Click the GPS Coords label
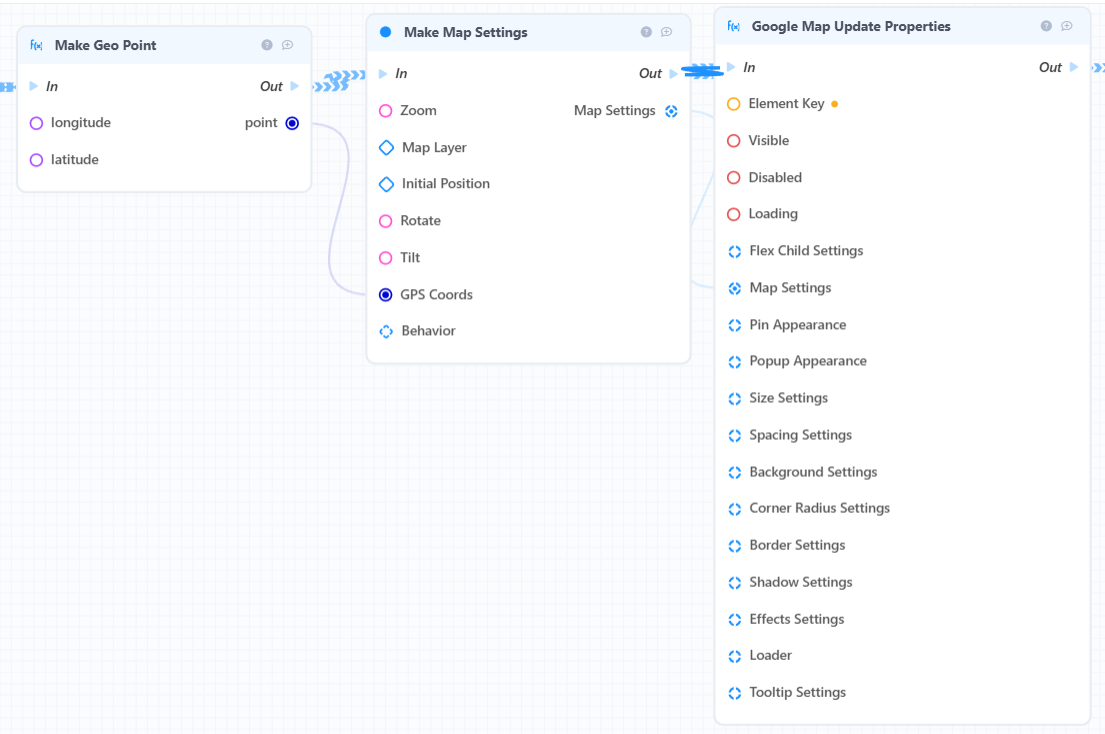The height and width of the screenshot is (734, 1105). tap(436, 294)
